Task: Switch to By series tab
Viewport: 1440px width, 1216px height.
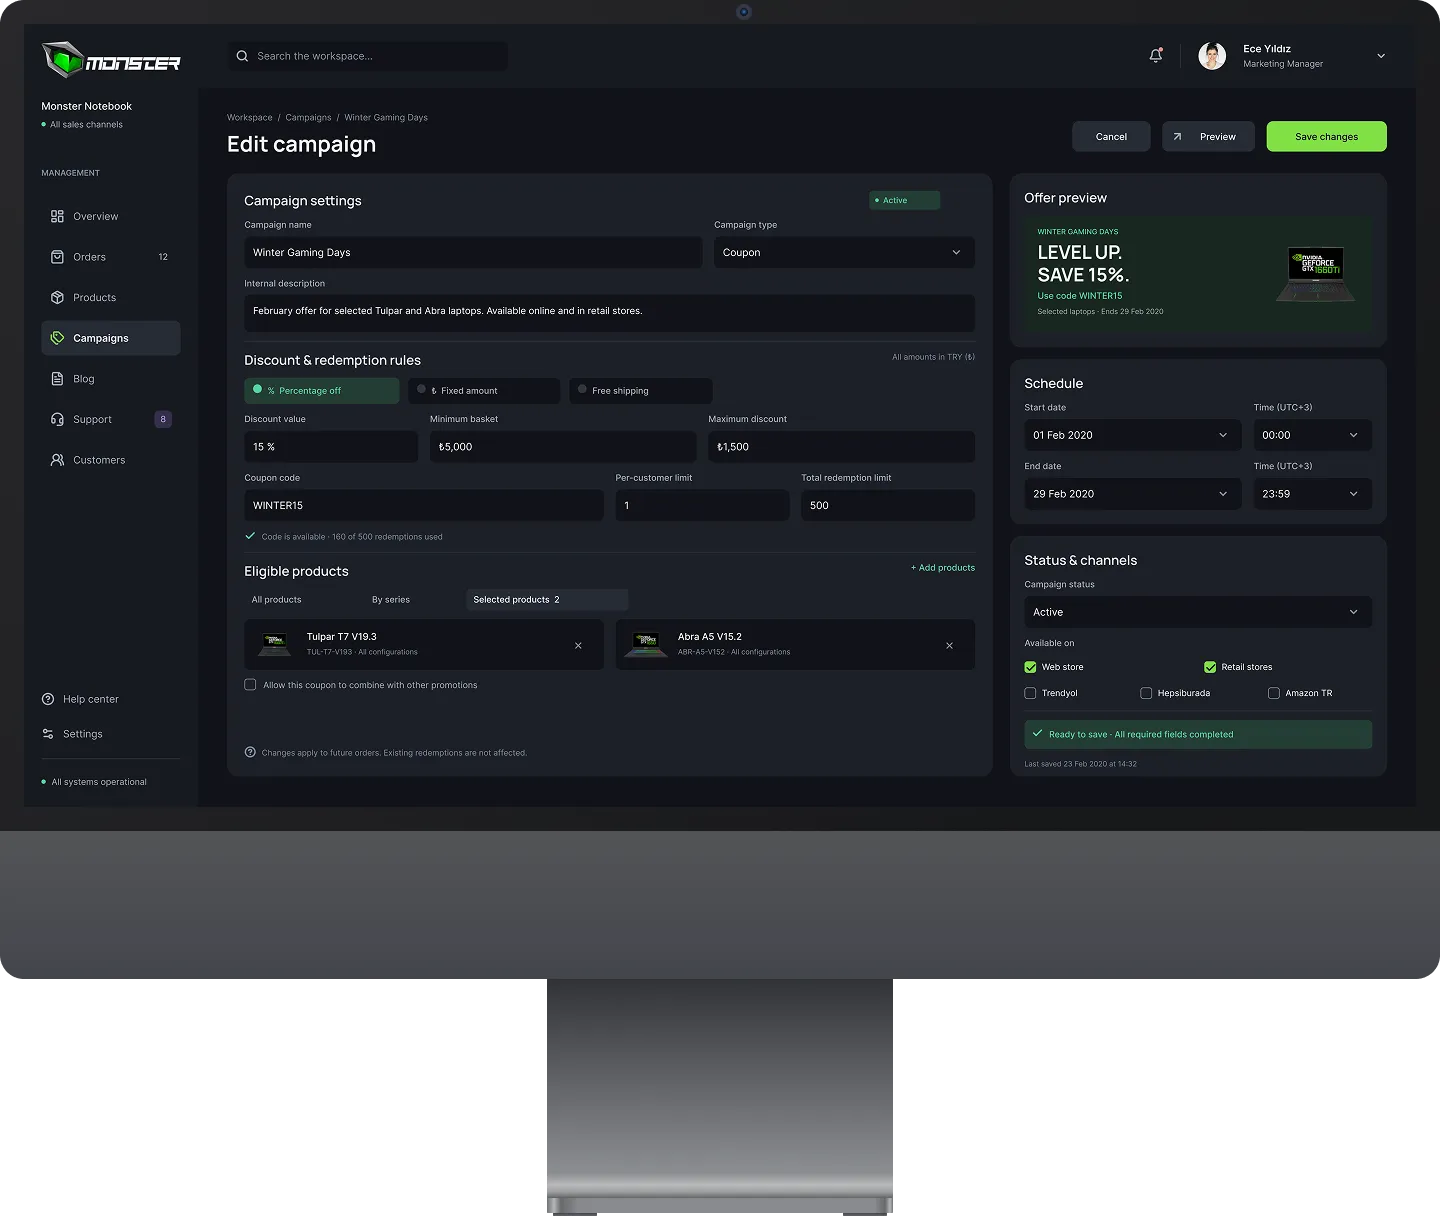Action: 391,600
